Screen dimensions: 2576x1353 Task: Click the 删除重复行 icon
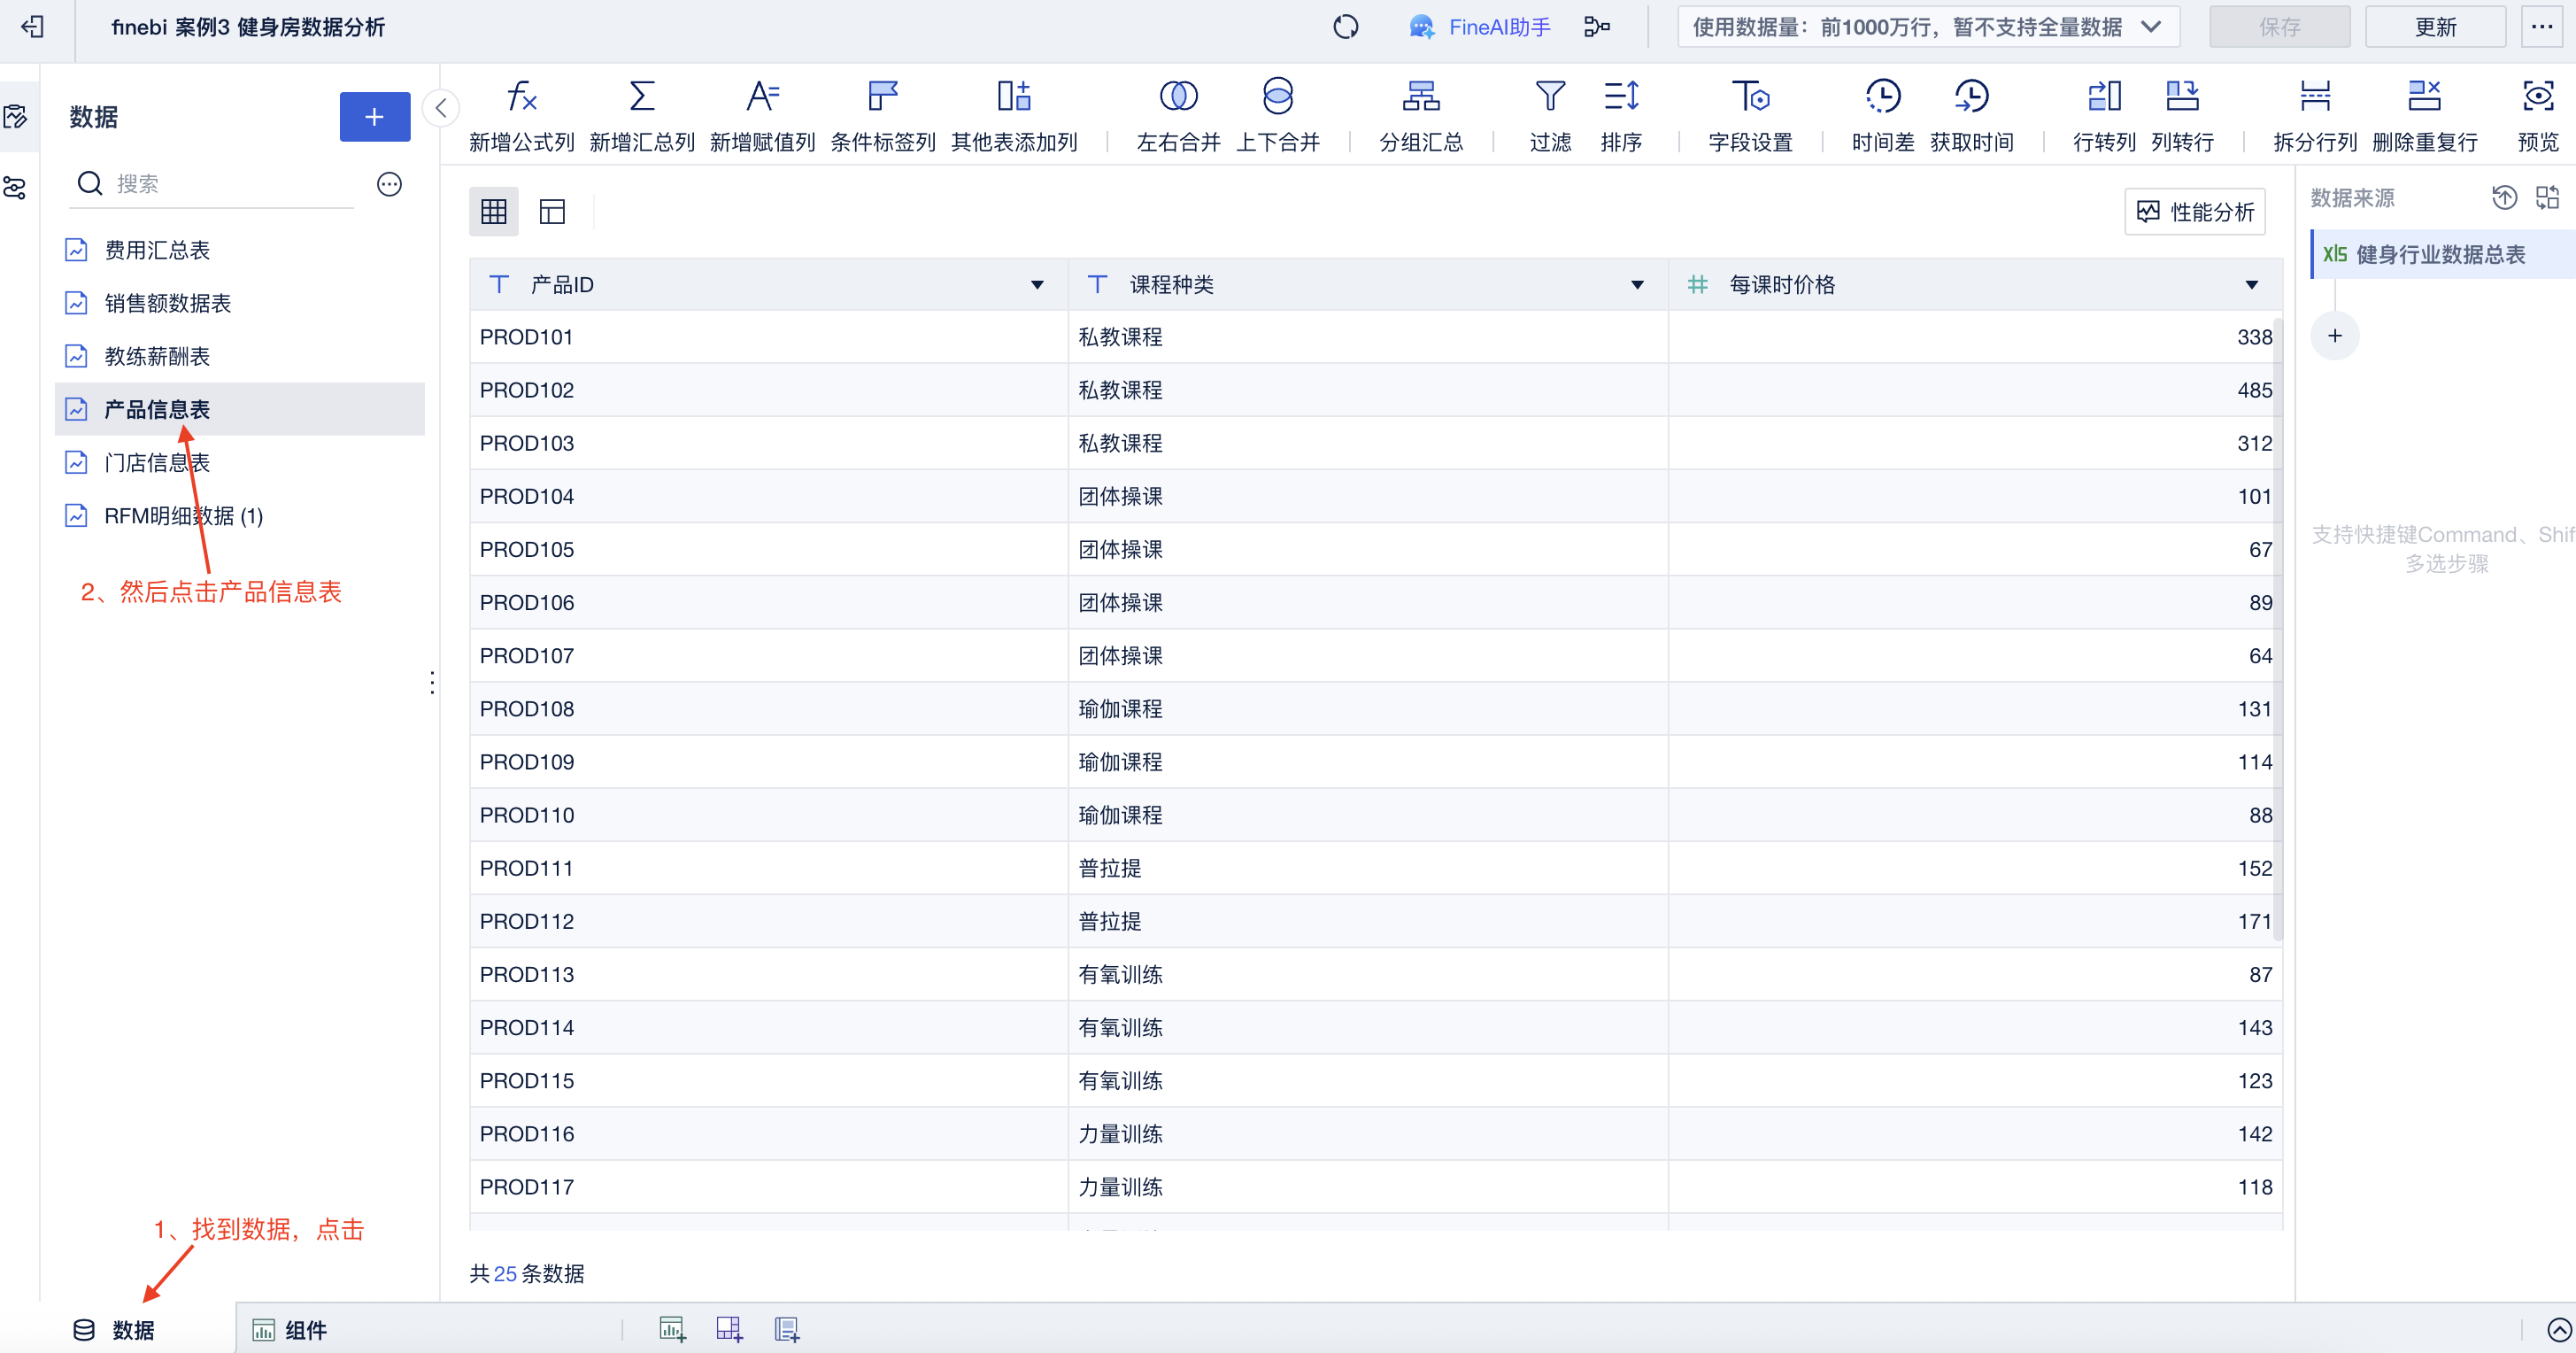pyautogui.click(x=2424, y=97)
